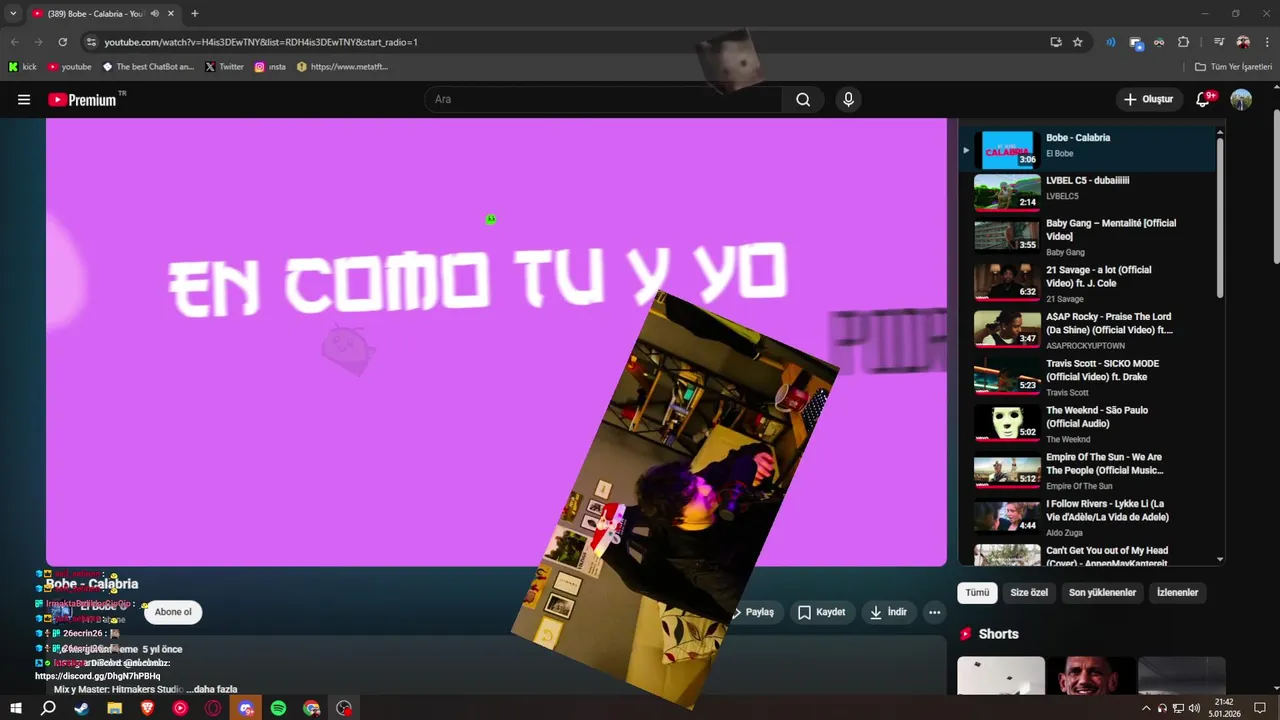
Task: Open Chrome profile avatar in toolbar
Action: (x=1243, y=42)
